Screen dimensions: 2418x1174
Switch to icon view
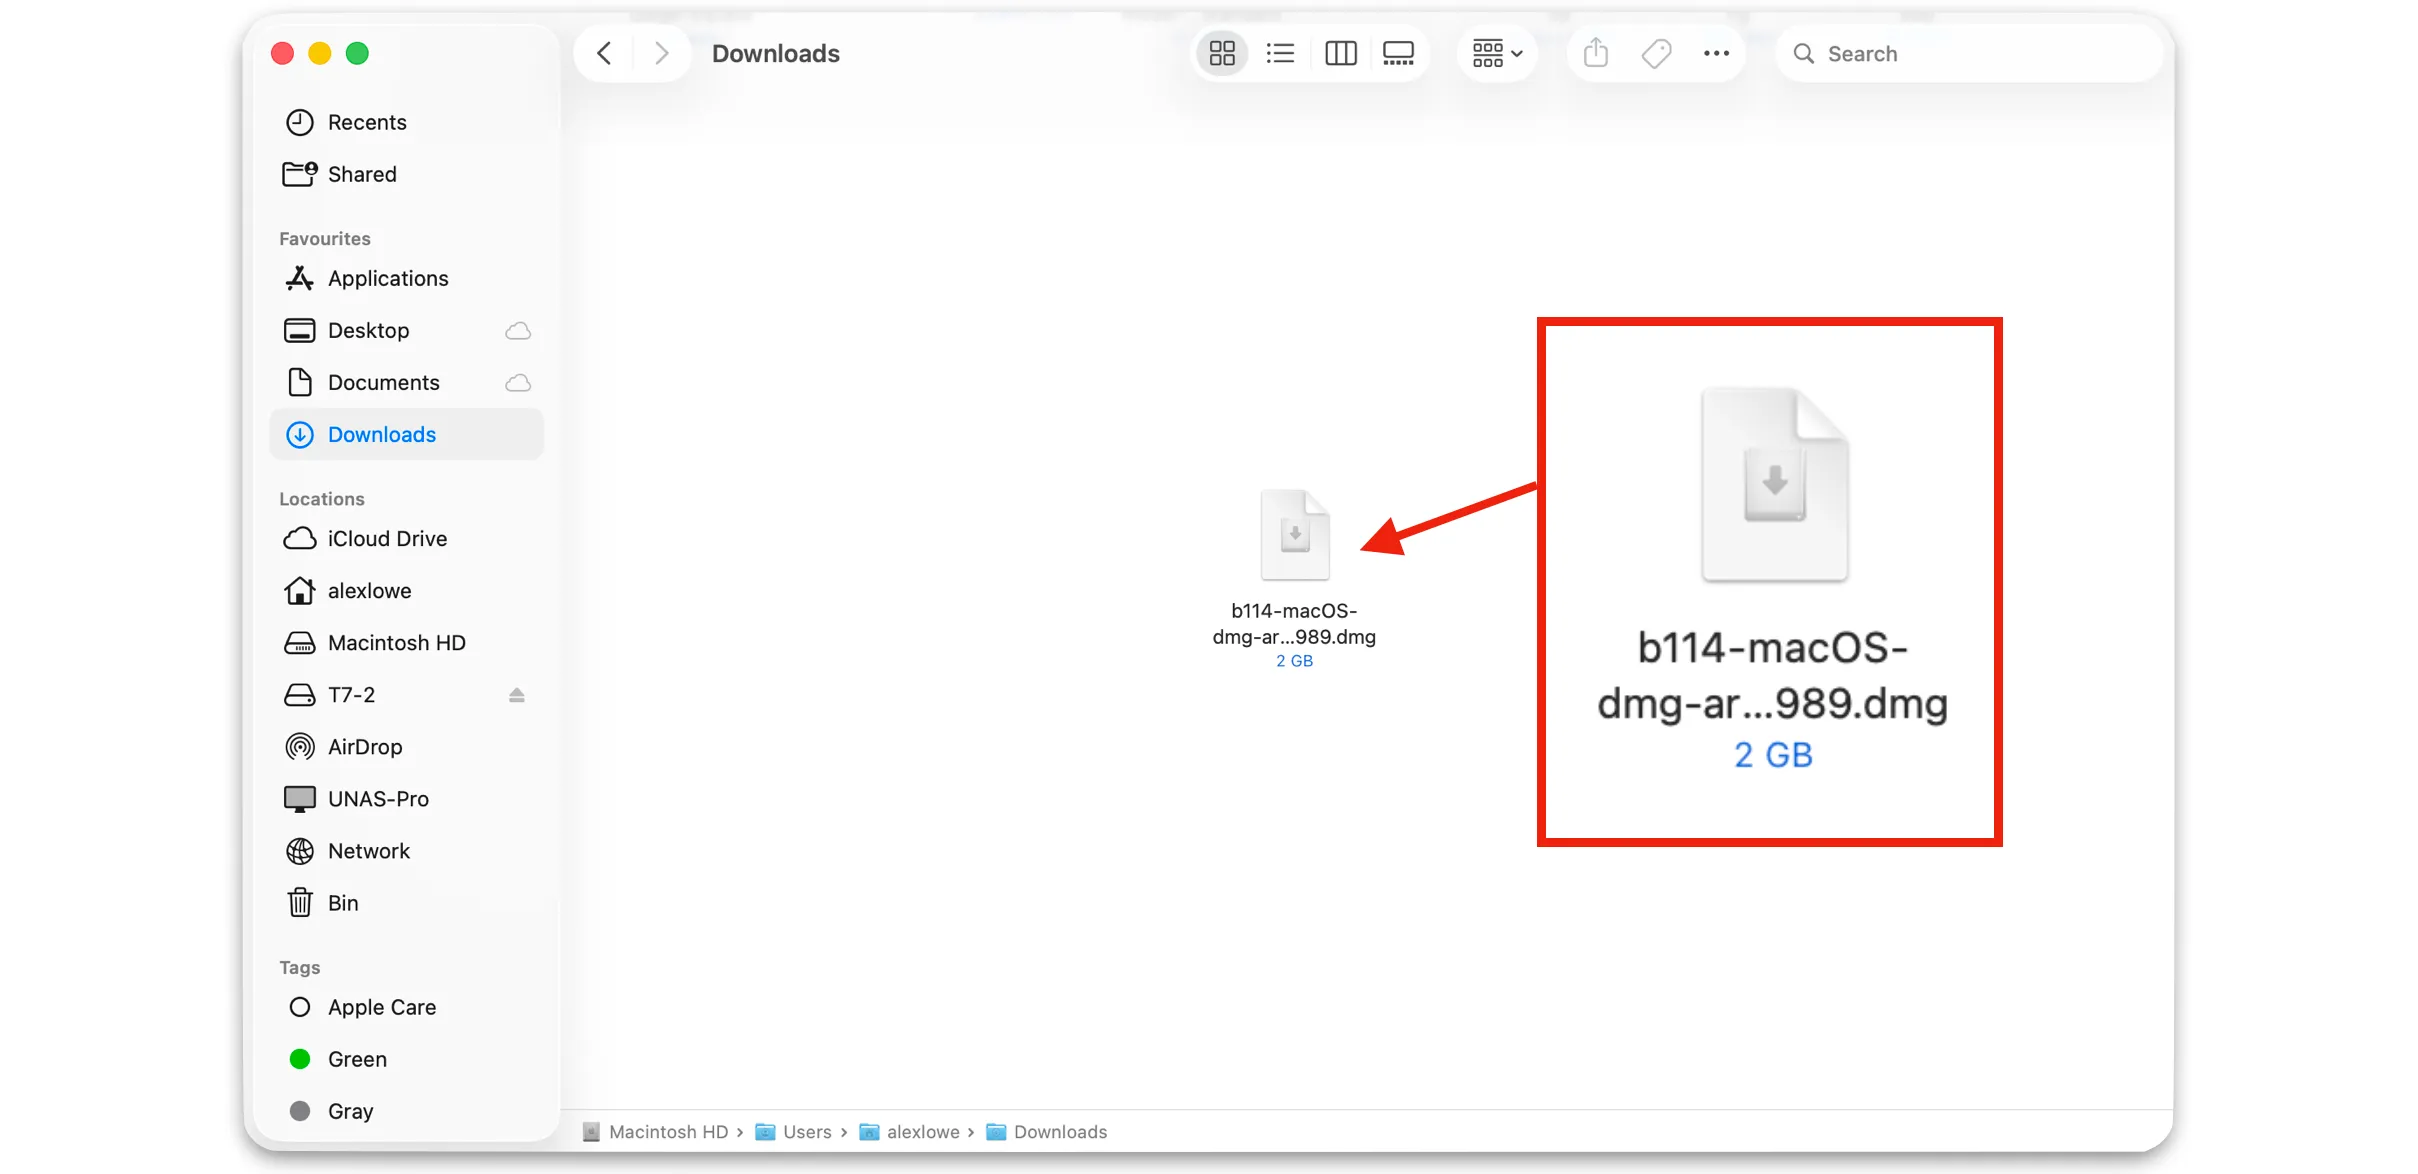(1222, 53)
